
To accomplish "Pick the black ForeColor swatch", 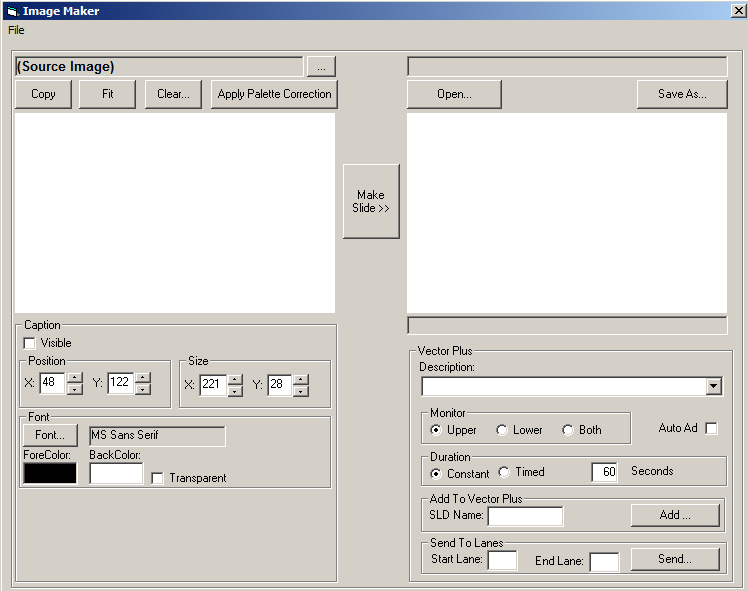I will click(50, 474).
